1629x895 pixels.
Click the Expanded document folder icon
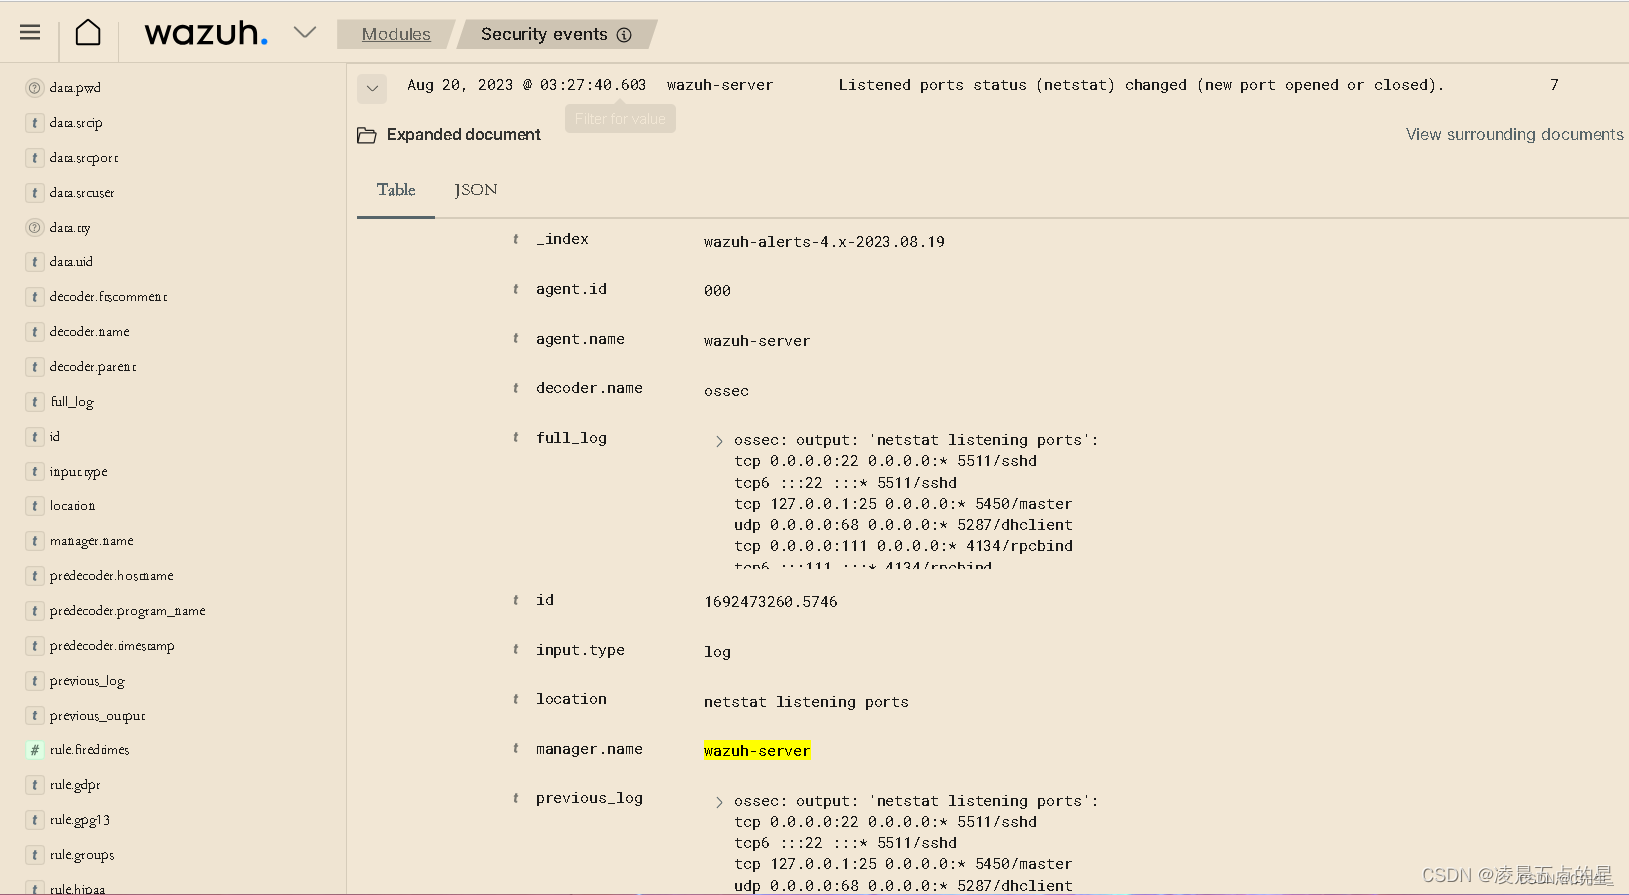367,135
